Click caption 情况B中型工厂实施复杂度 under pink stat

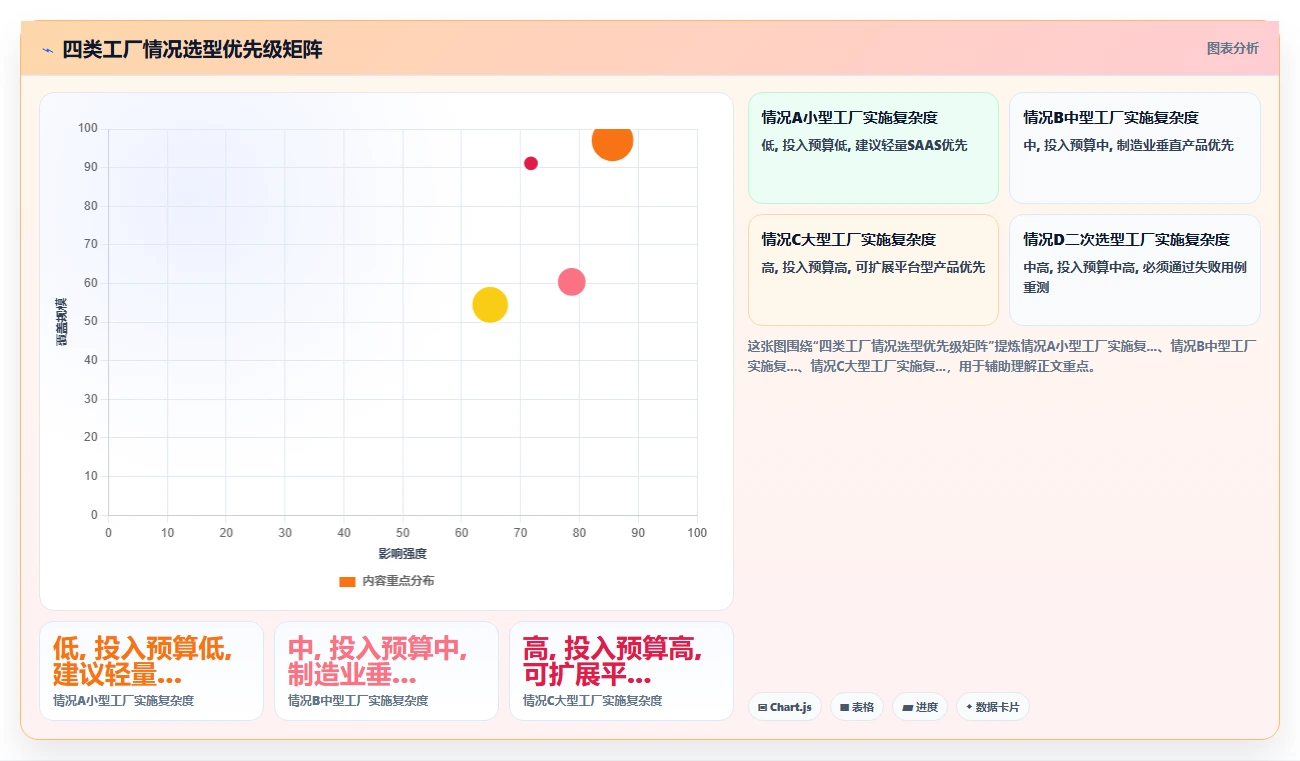coord(358,701)
